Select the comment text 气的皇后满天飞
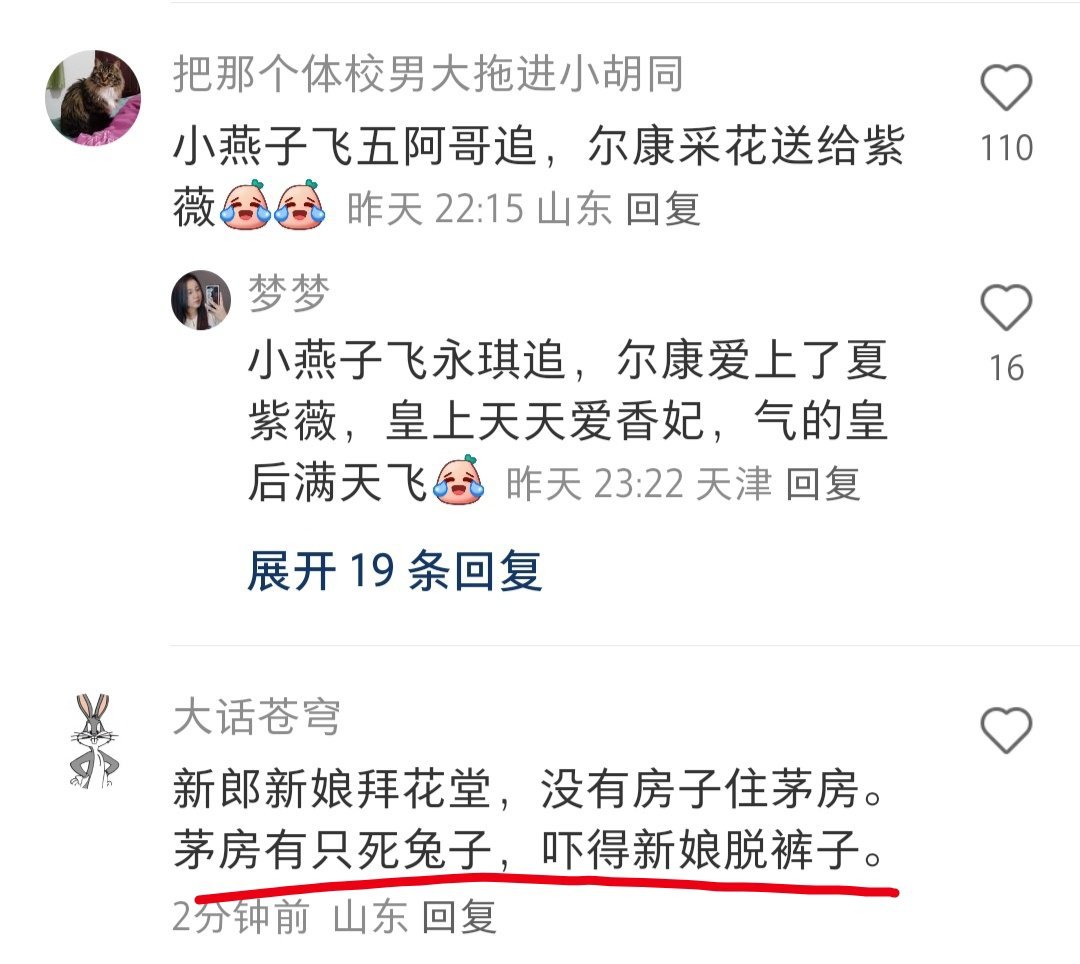 tap(568, 451)
